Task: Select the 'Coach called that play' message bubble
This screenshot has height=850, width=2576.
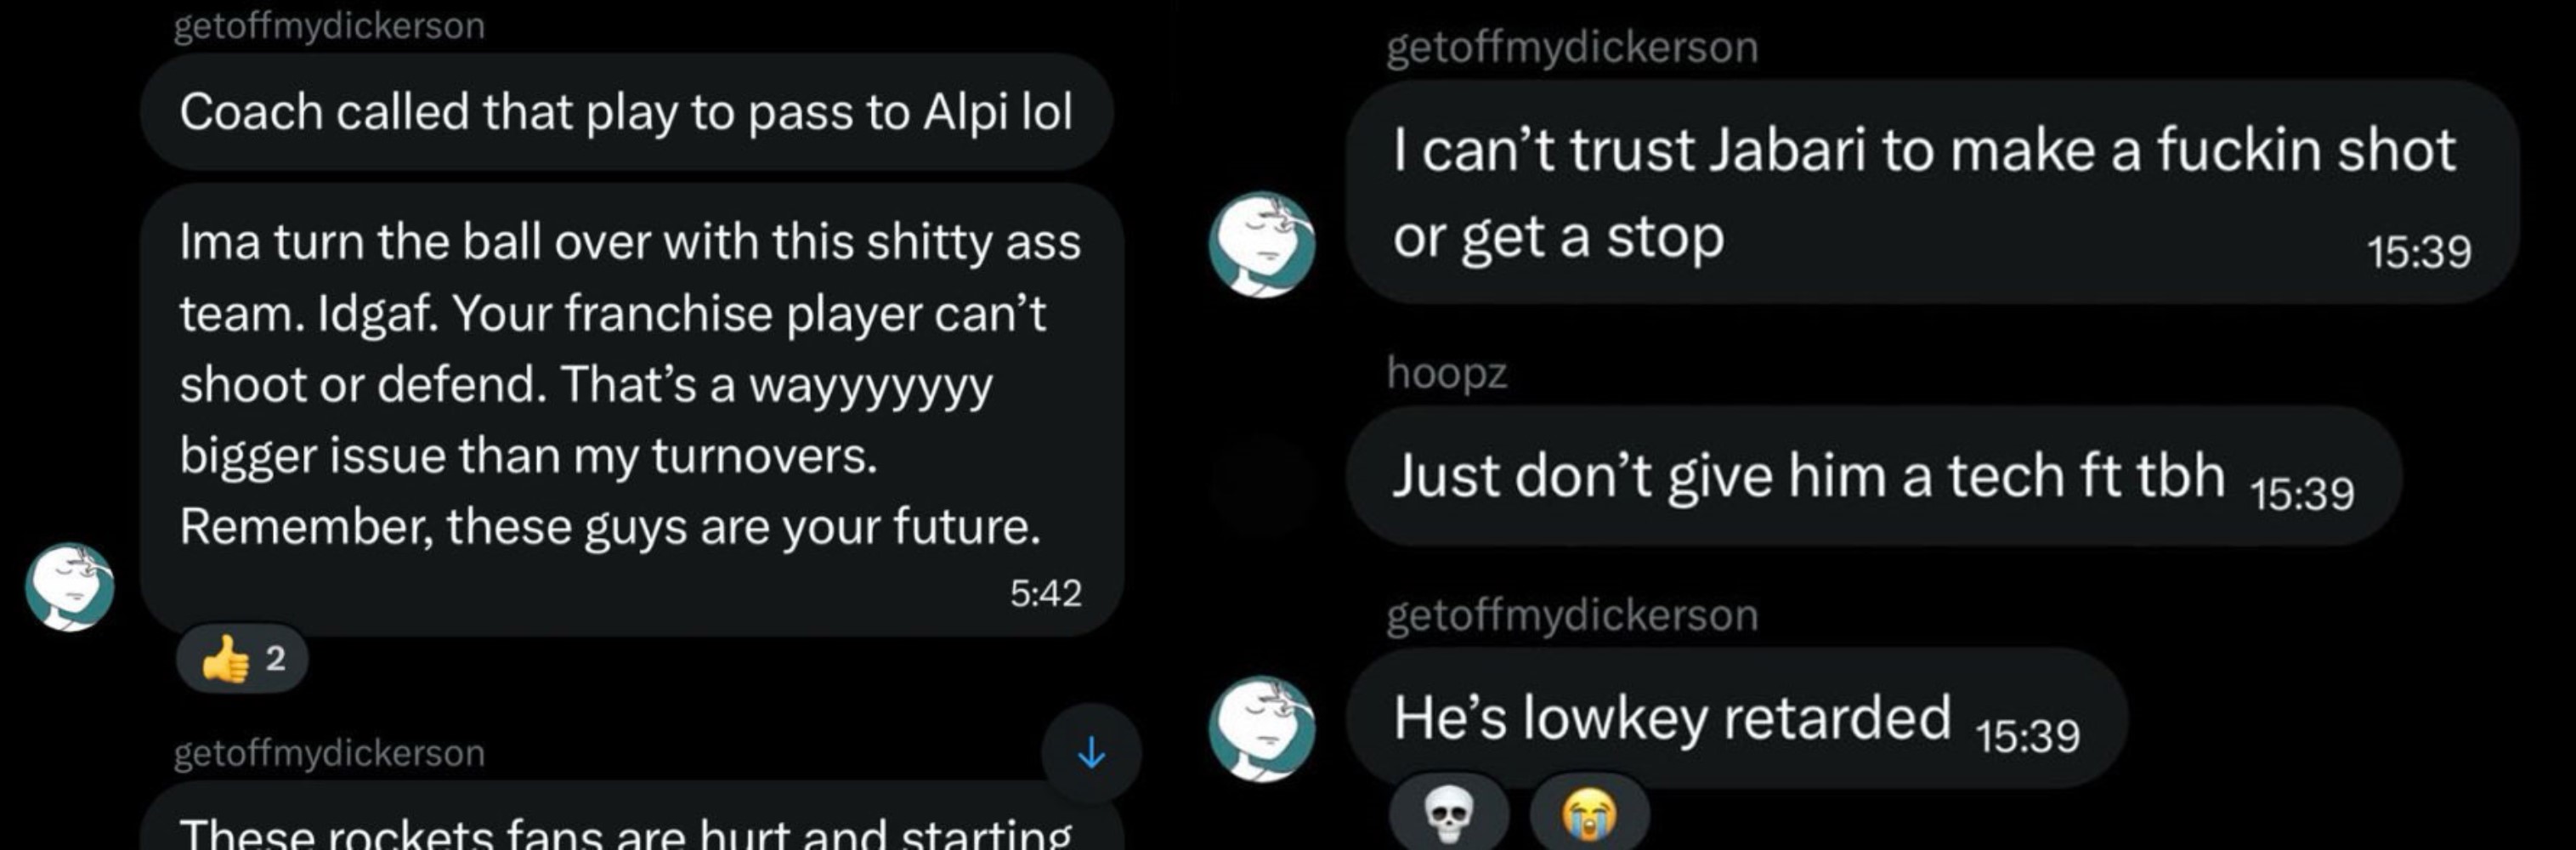Action: tap(627, 111)
